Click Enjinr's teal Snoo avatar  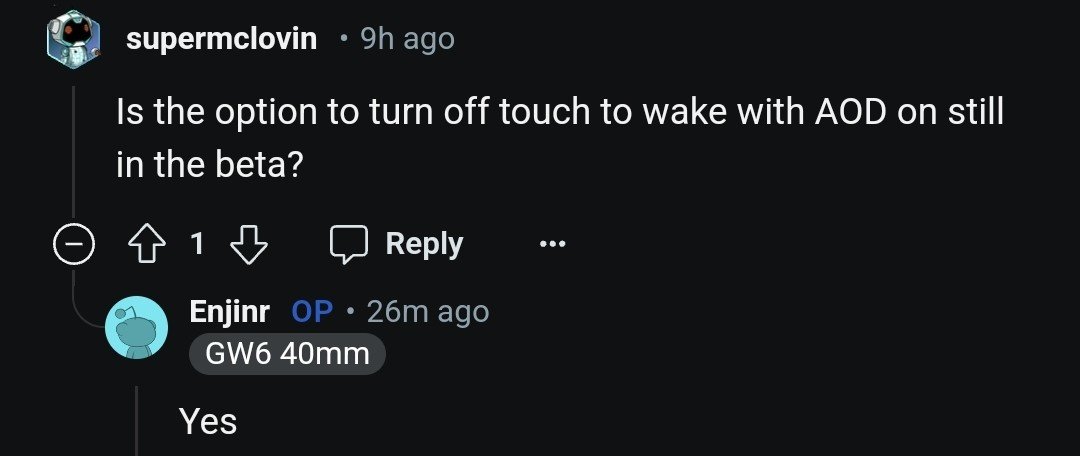point(136,327)
